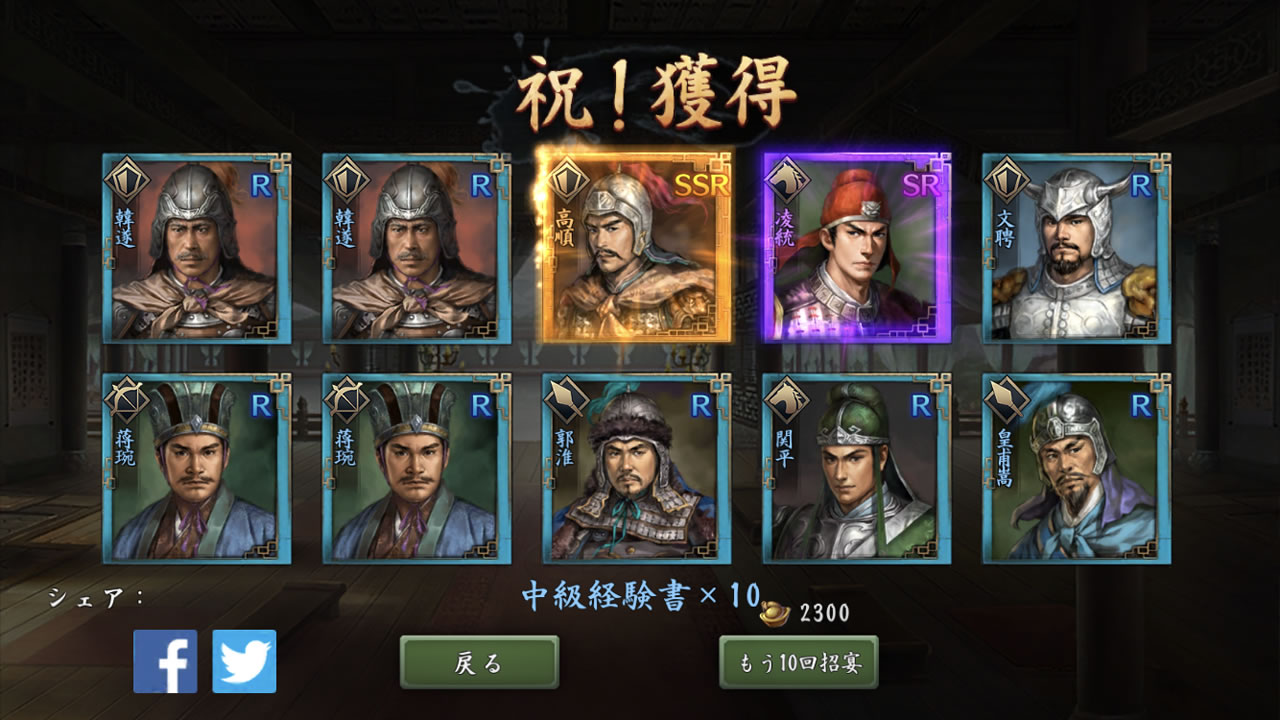The image size is (1280, 720).
Task: Share result via the Facebook icon
Action: coord(165,661)
